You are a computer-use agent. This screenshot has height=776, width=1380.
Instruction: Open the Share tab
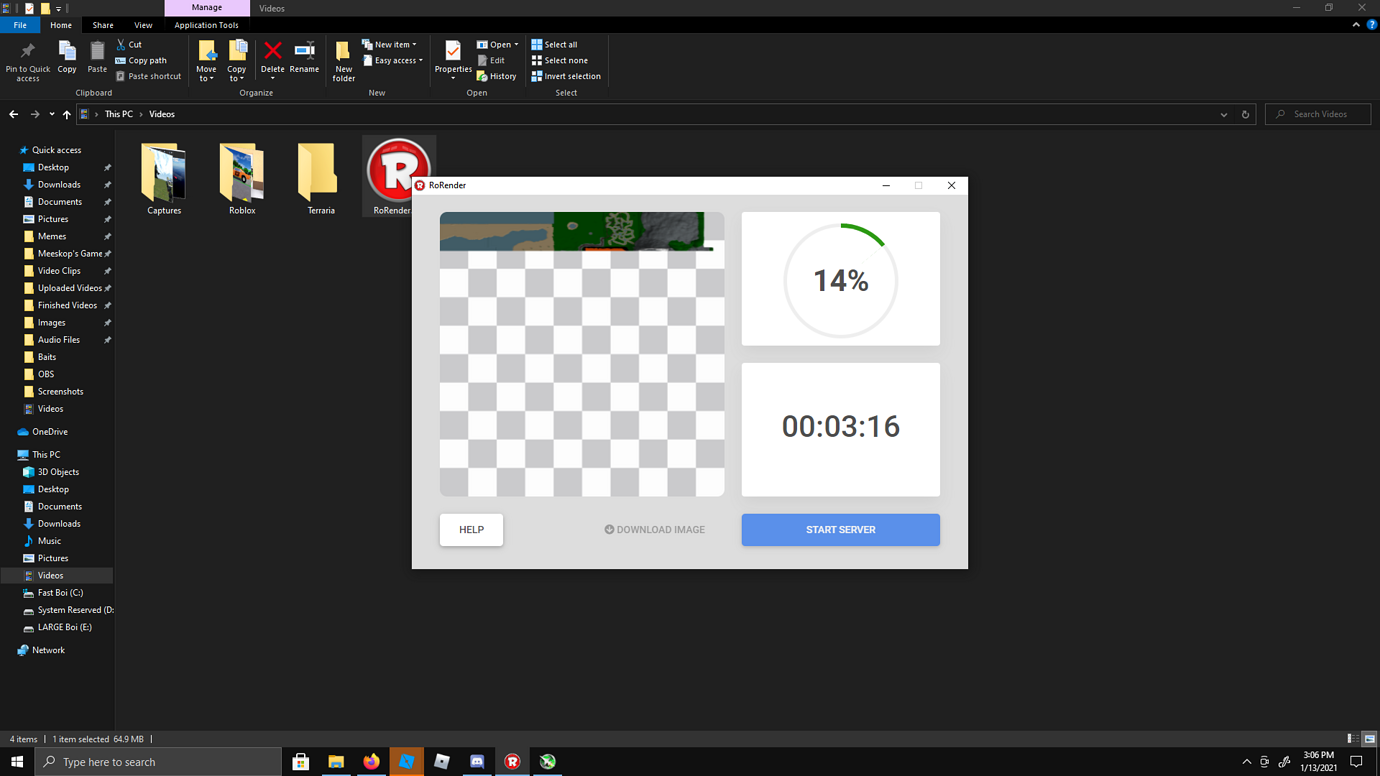click(102, 24)
